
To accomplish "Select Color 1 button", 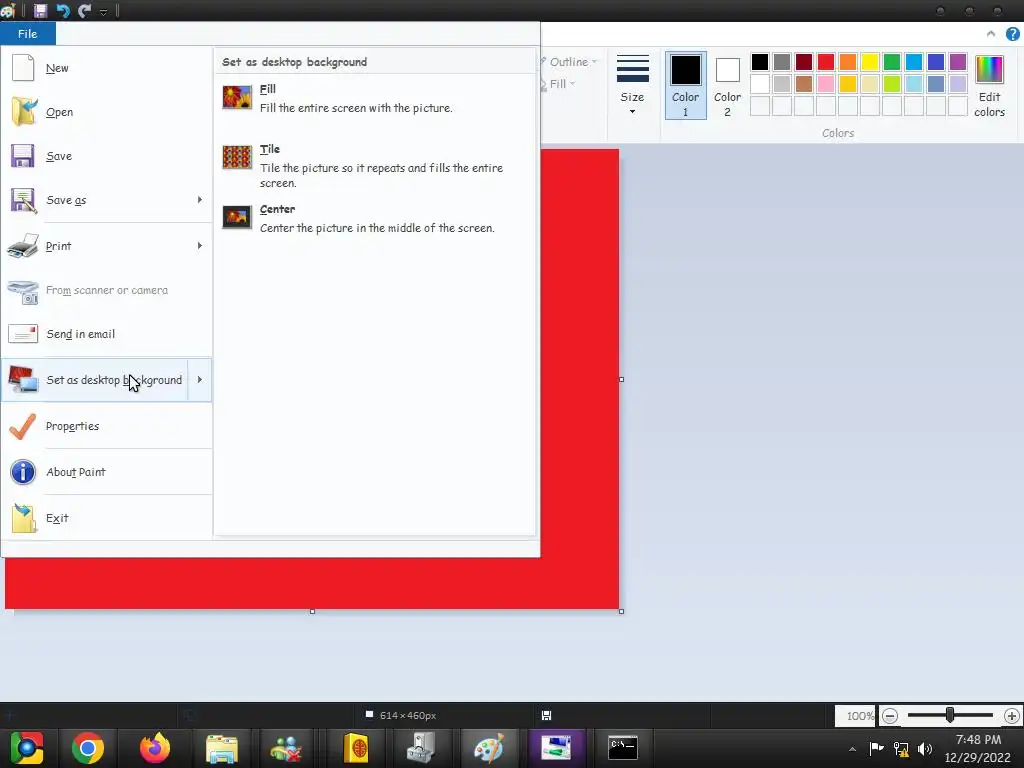I will coord(685,86).
